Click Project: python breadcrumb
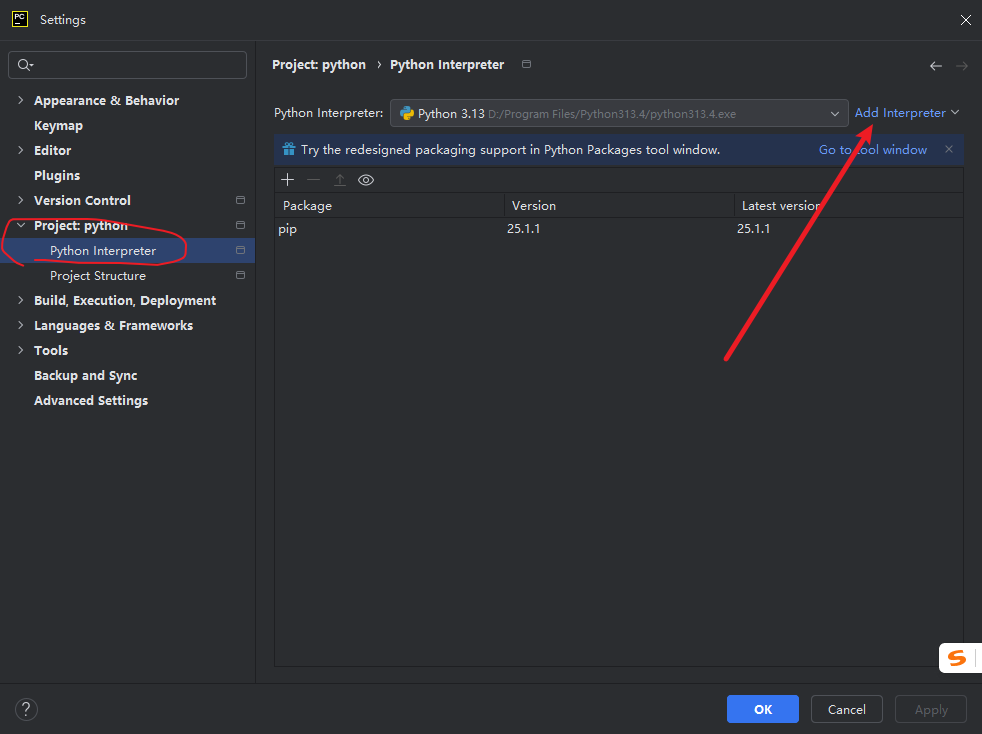The image size is (982, 734). 319,65
